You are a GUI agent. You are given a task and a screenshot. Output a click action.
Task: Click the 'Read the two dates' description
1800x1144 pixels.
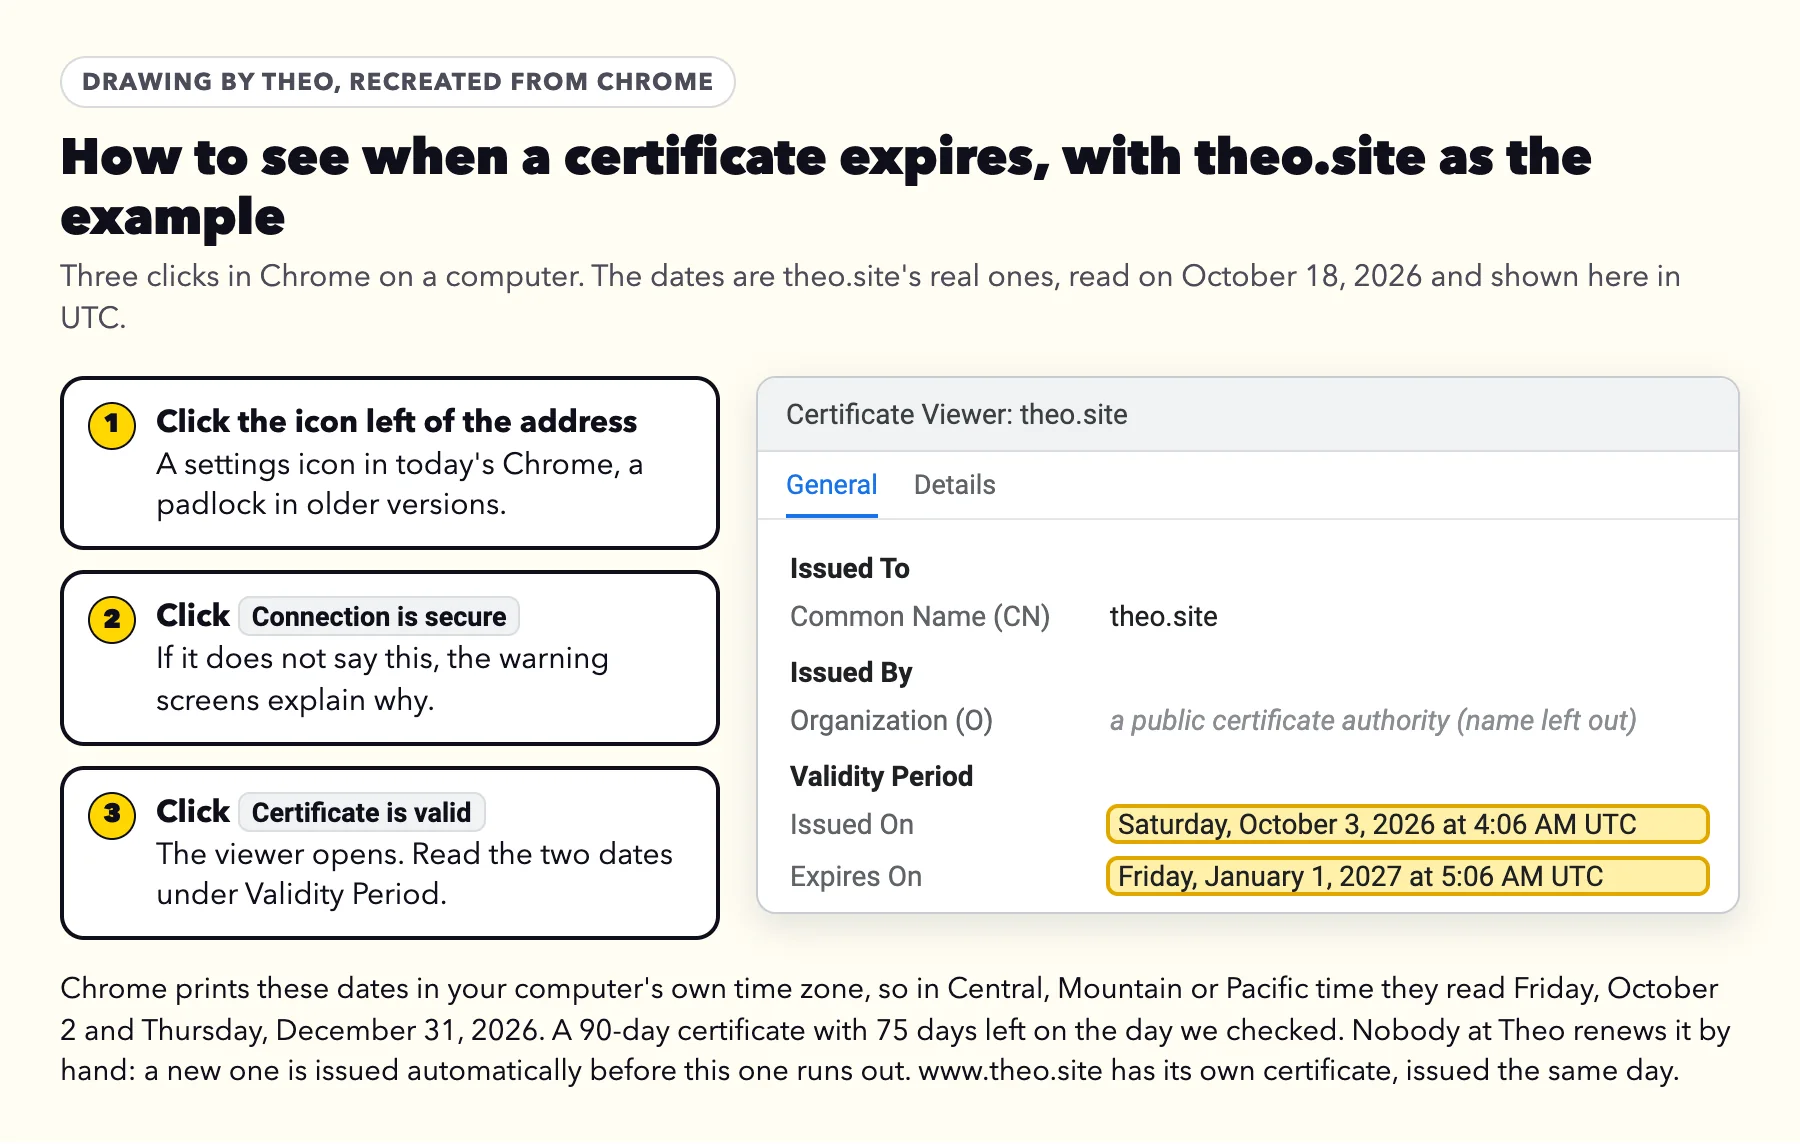pyautogui.click(x=414, y=874)
